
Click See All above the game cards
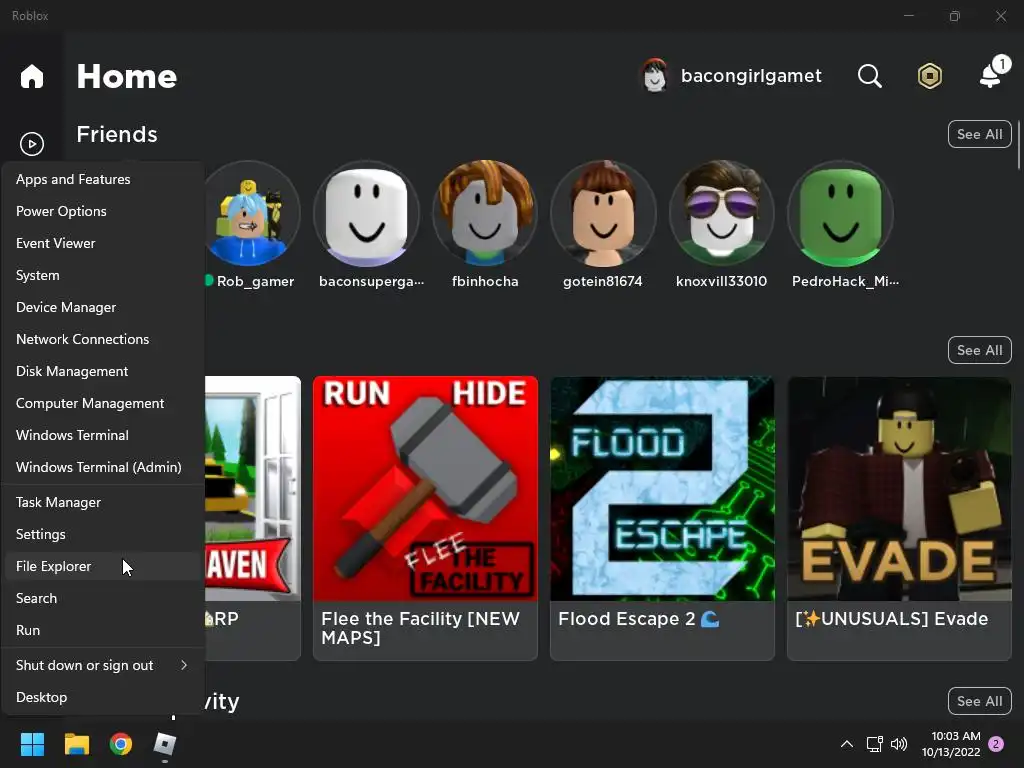[979, 350]
